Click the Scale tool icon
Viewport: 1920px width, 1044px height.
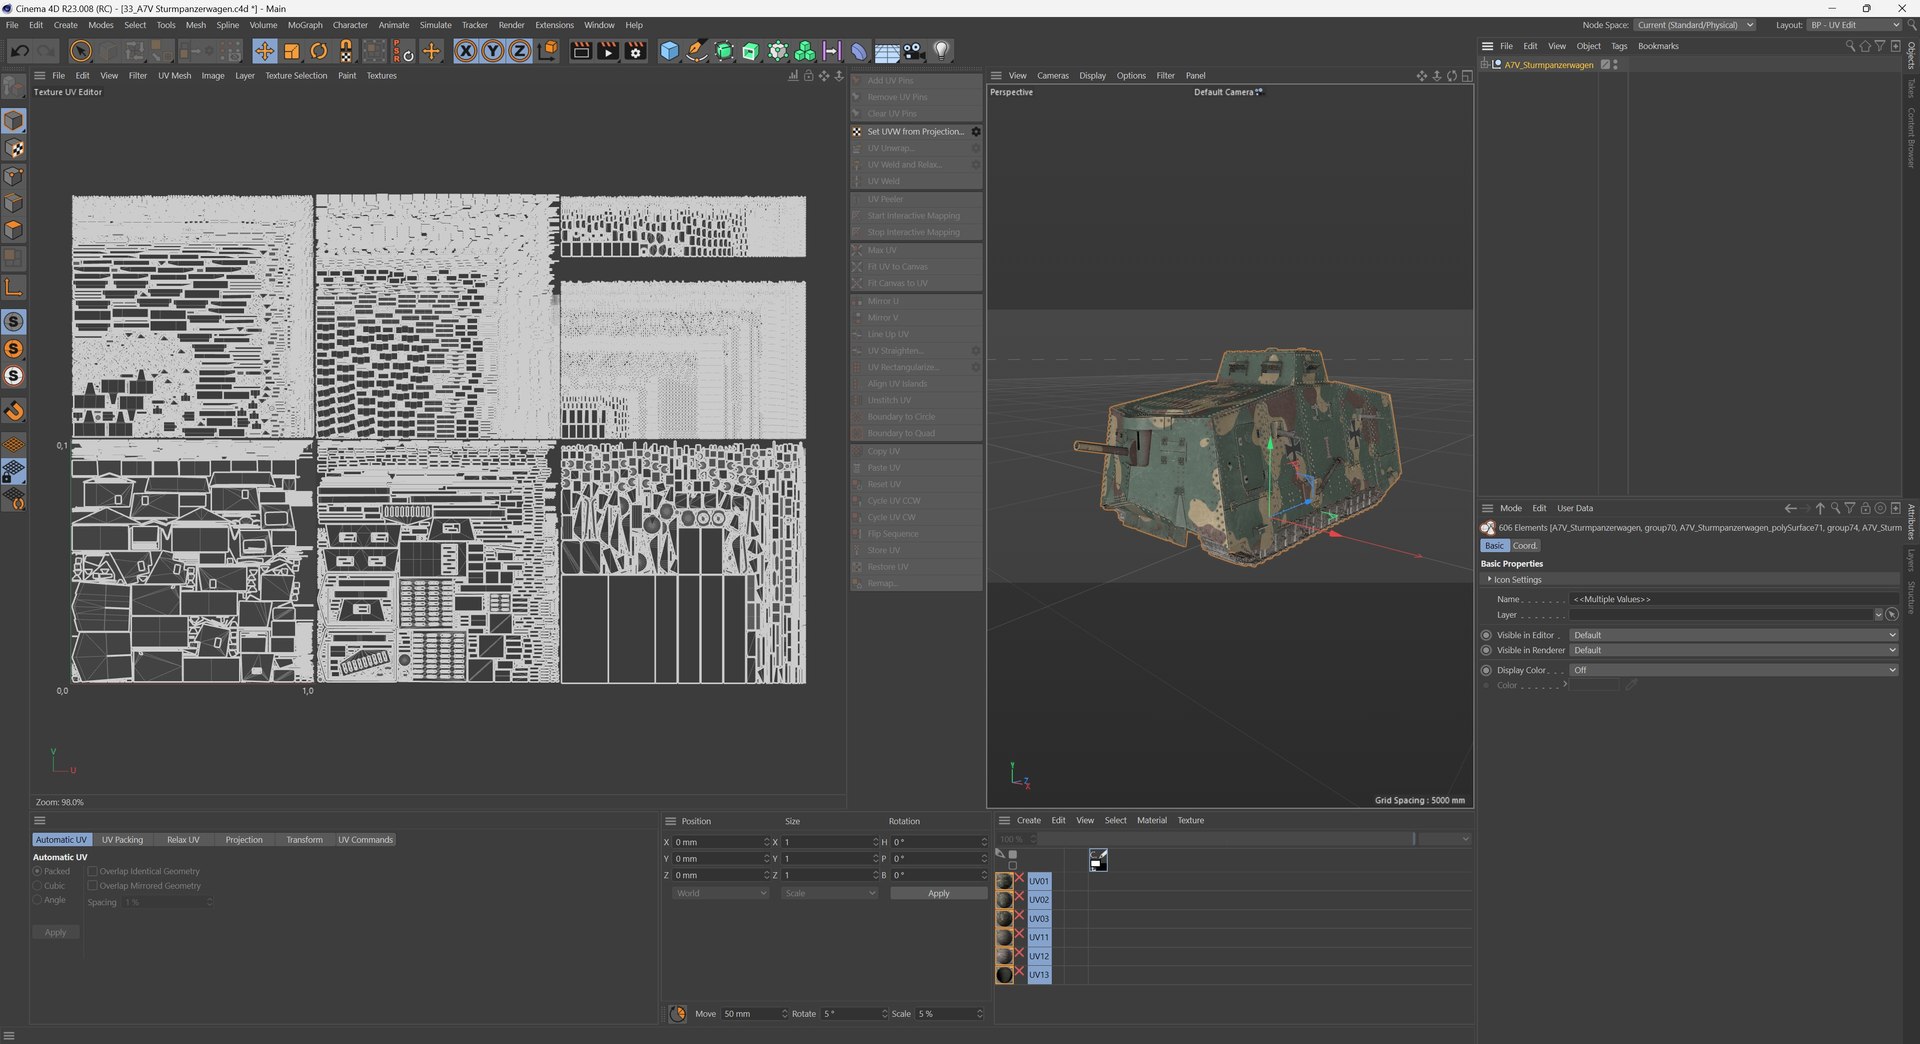pos(292,51)
